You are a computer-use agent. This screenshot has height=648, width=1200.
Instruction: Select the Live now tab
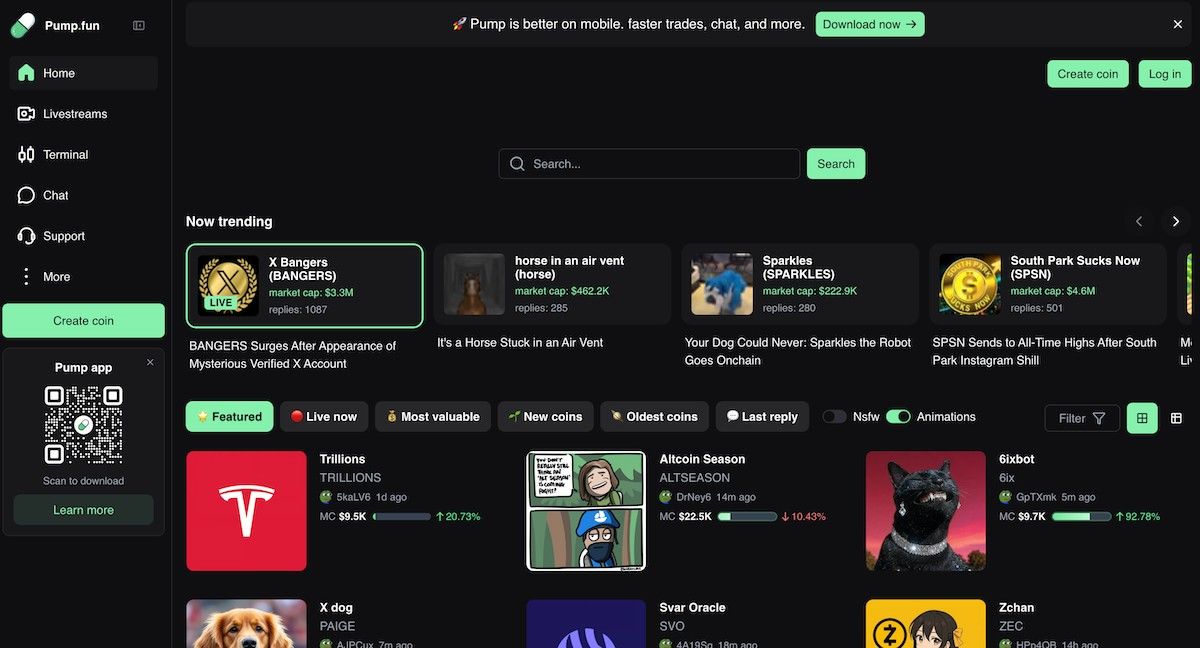tap(324, 417)
